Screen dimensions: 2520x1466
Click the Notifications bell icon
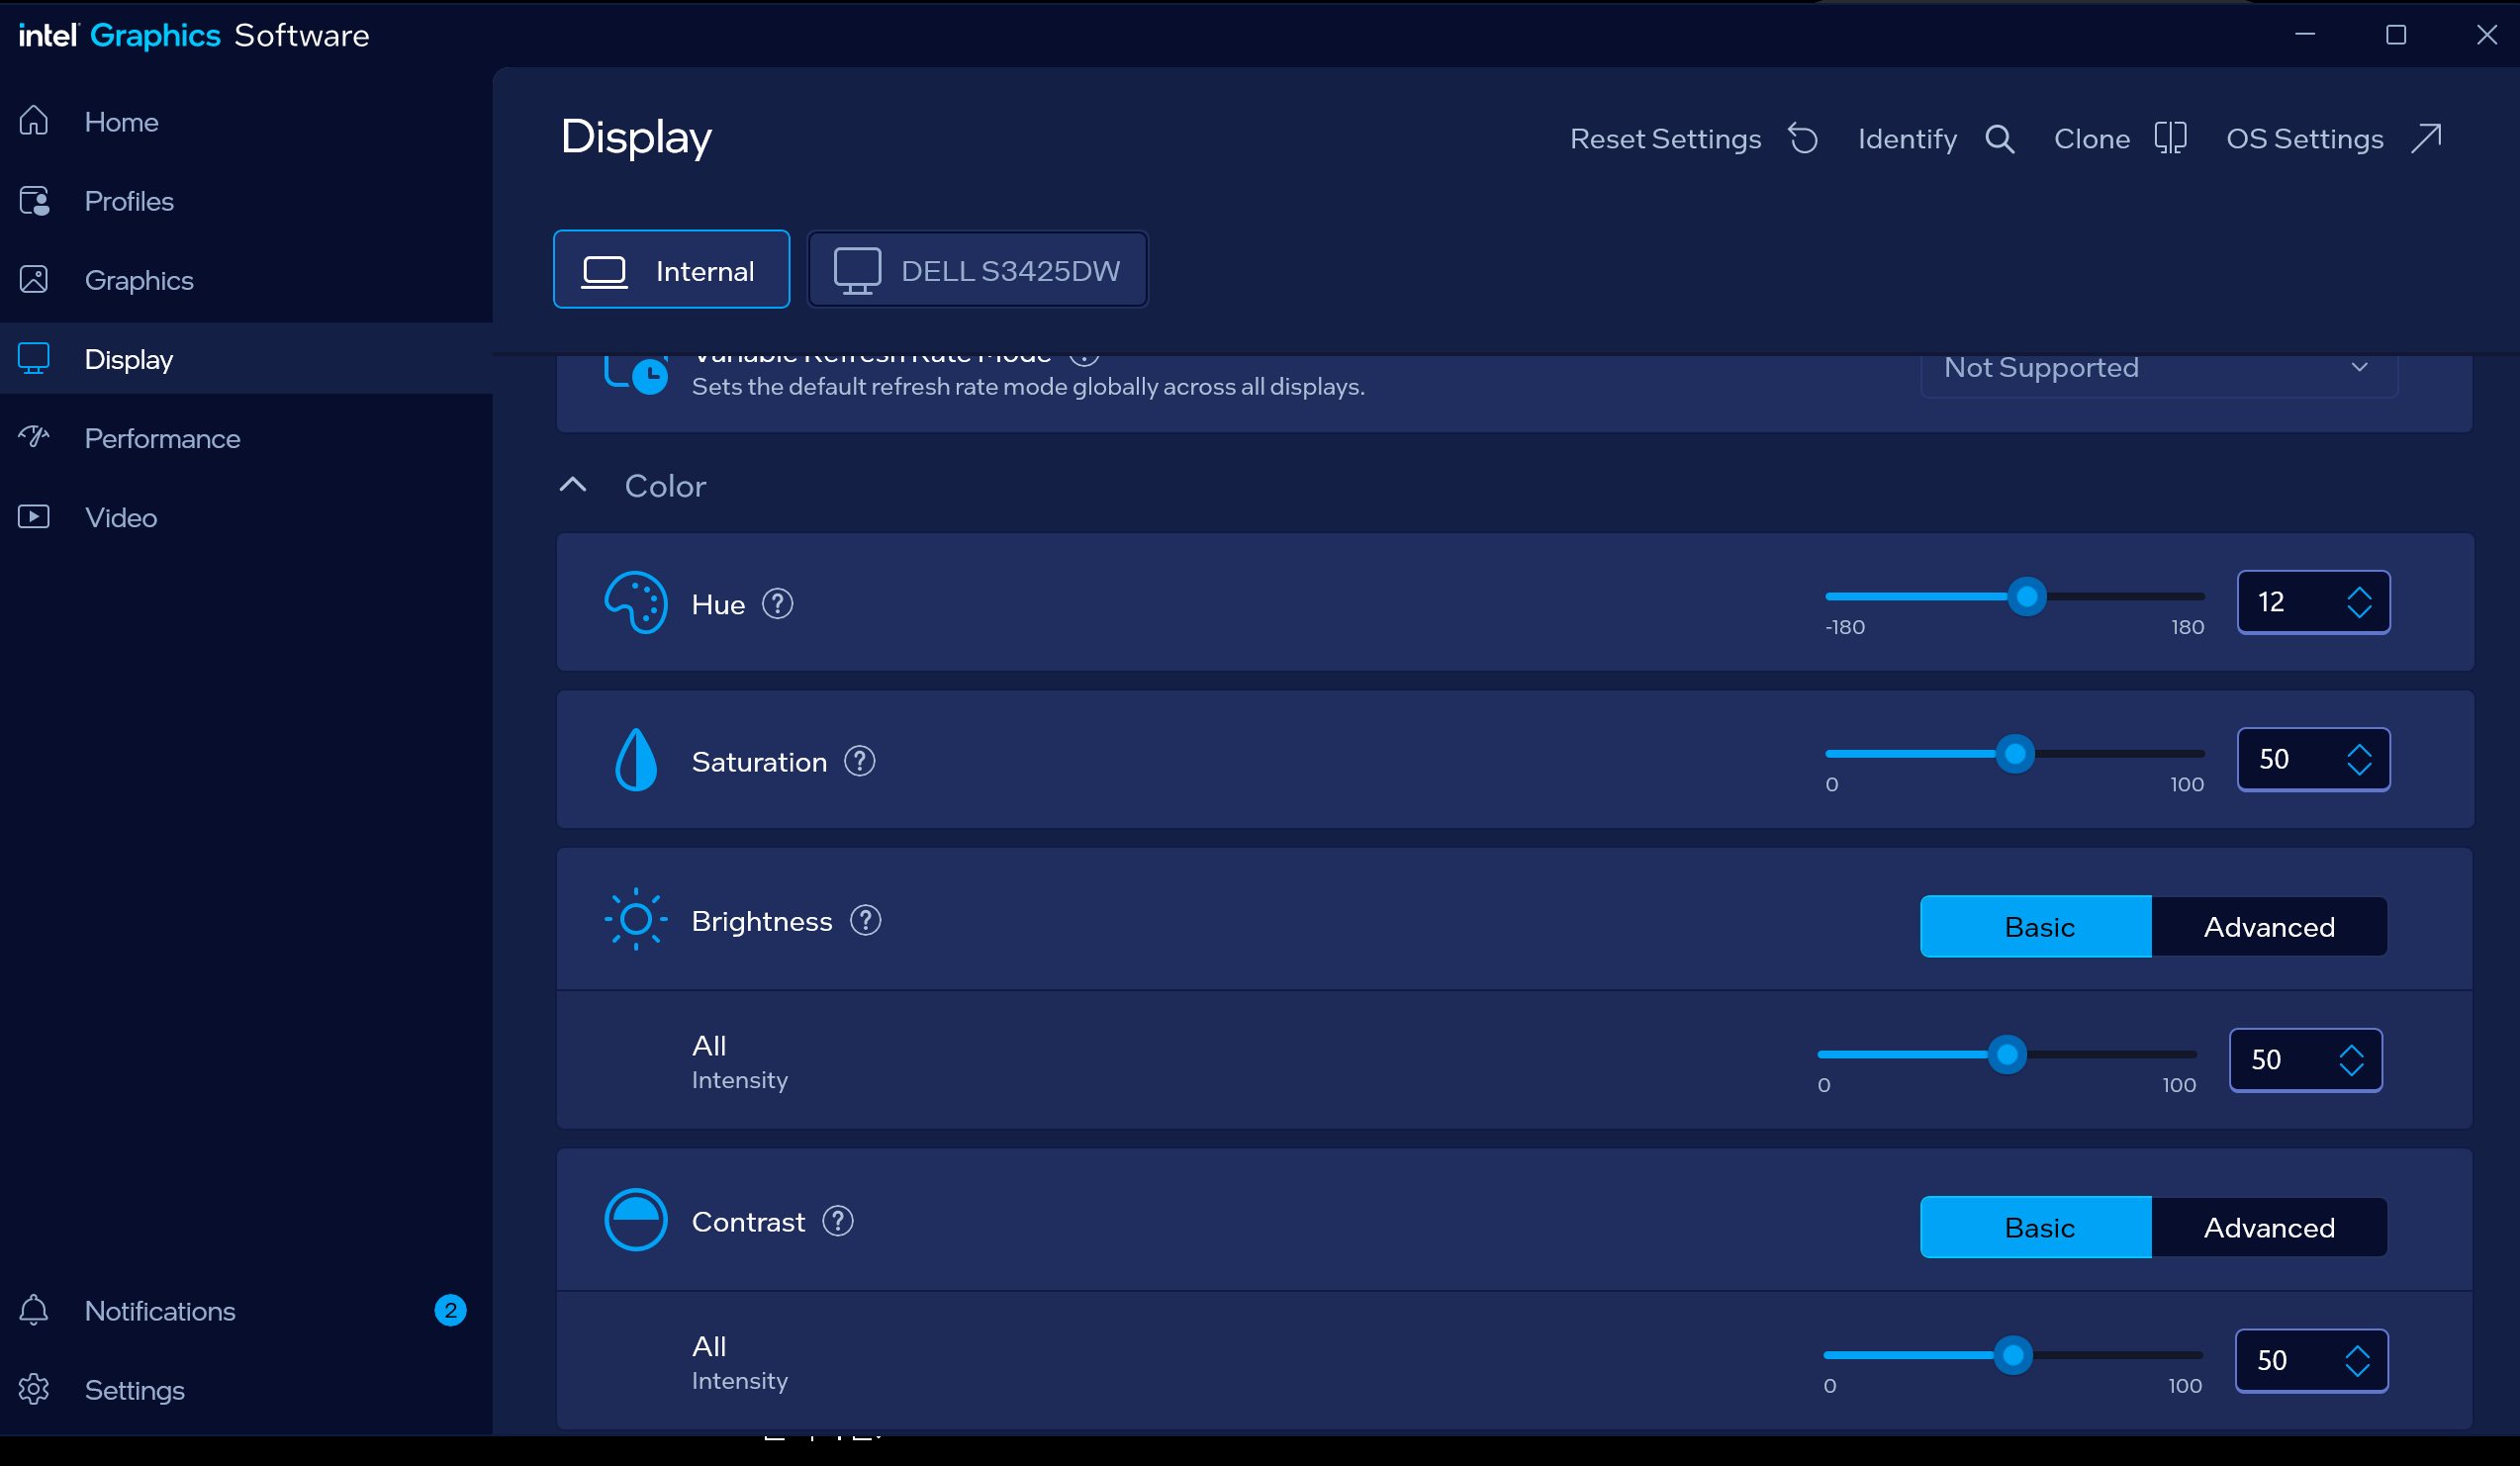pyautogui.click(x=34, y=1310)
